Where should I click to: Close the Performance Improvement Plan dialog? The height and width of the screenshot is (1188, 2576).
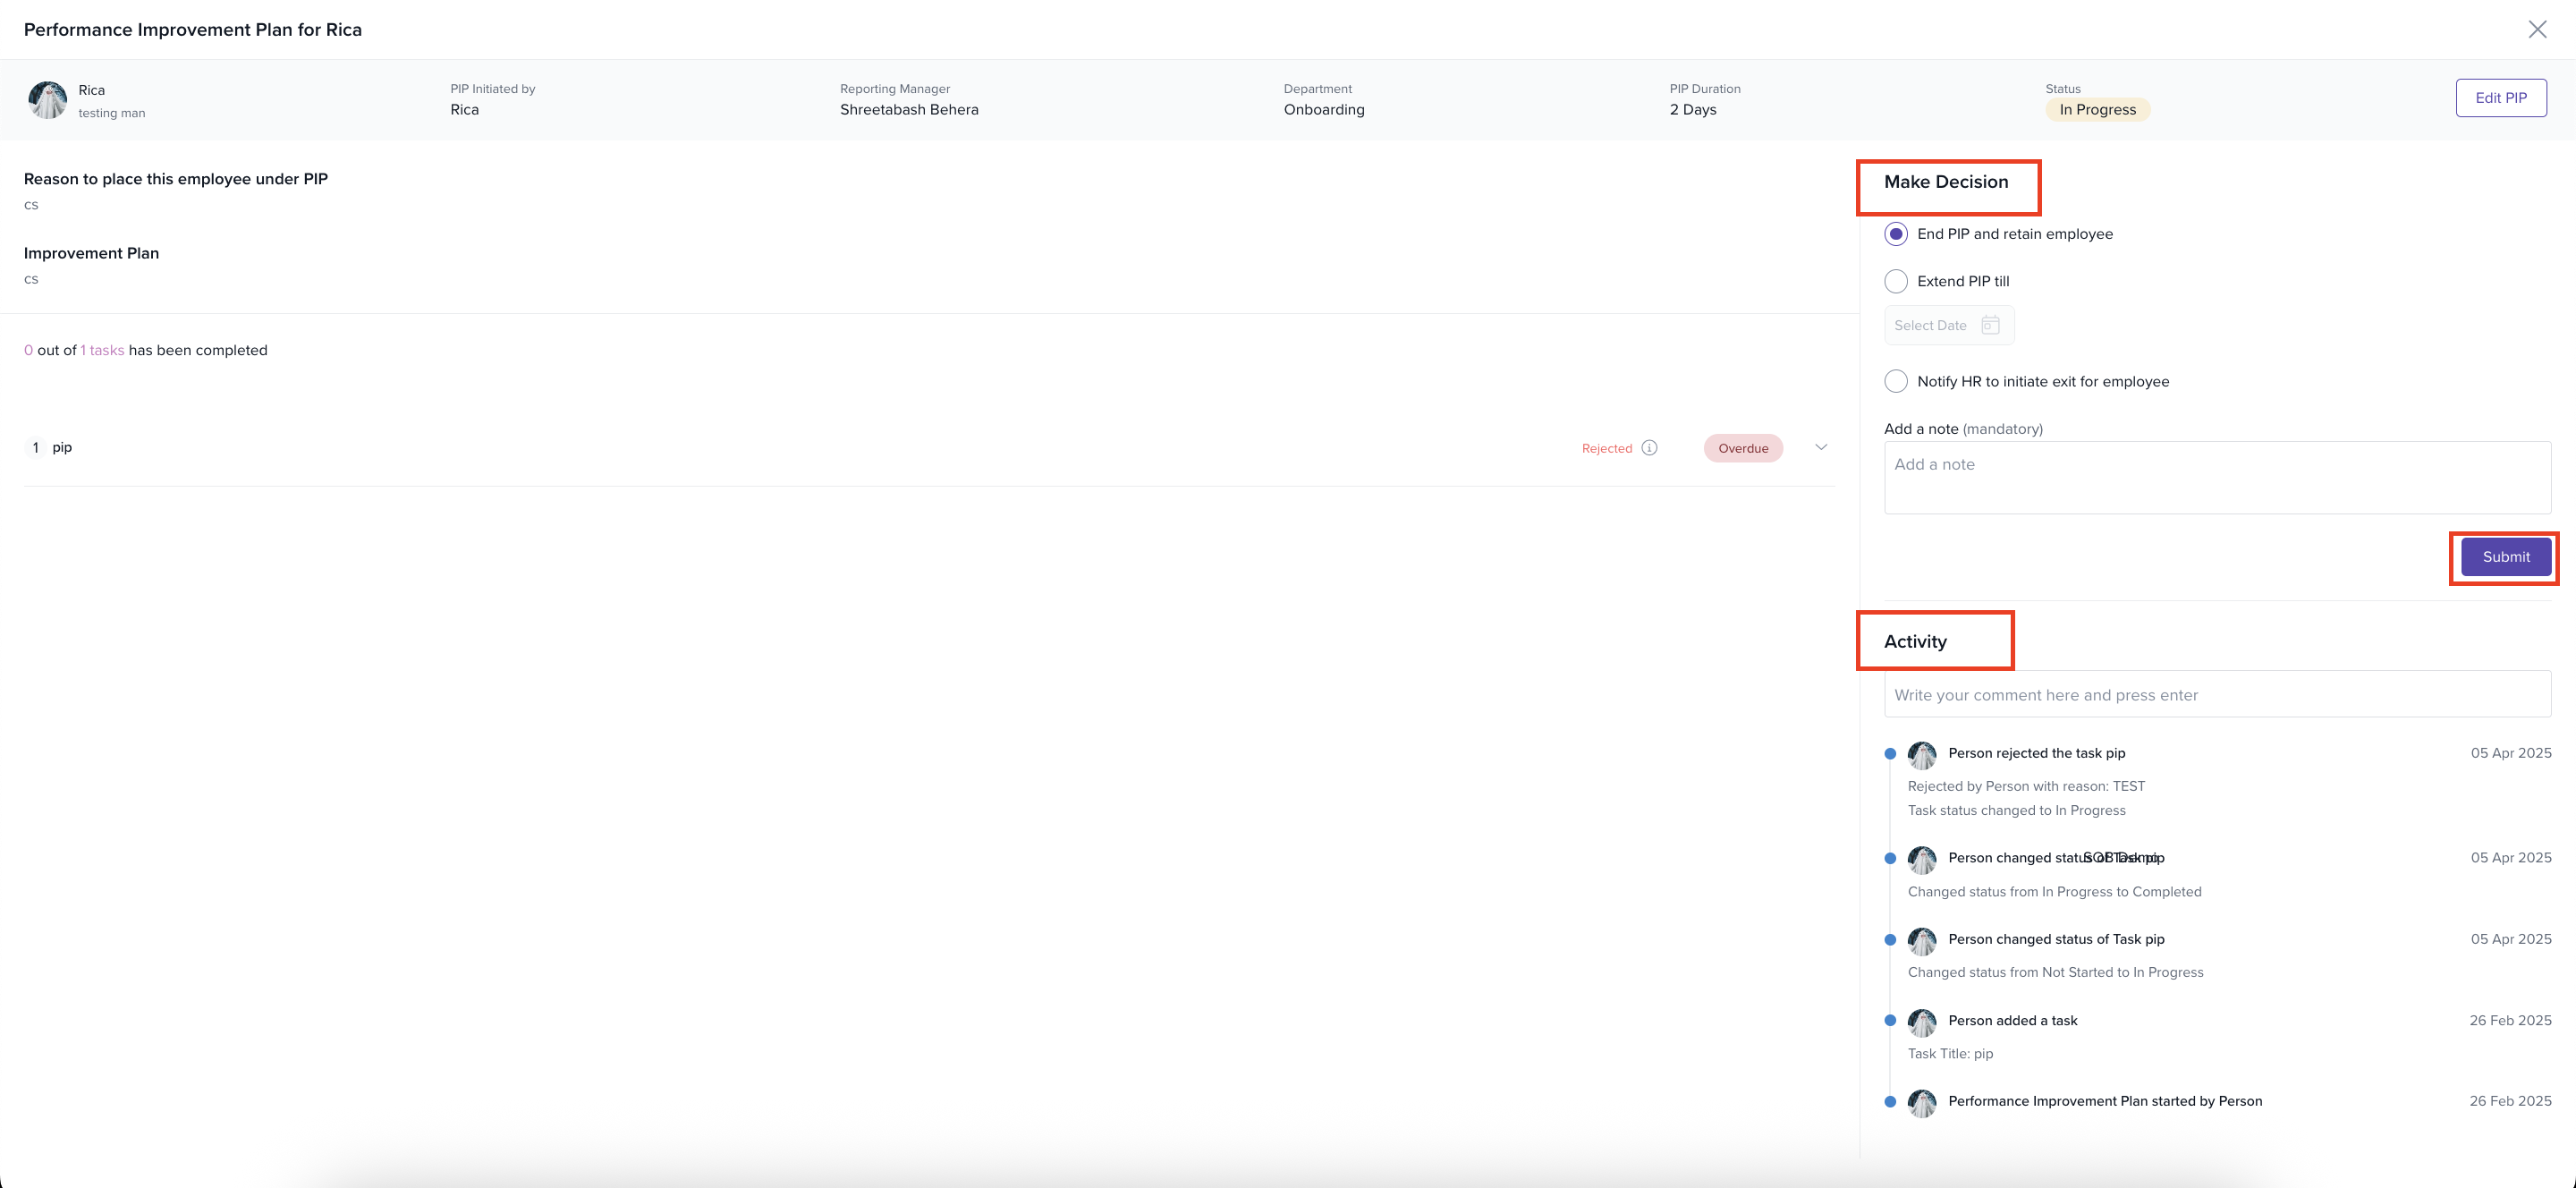click(x=2539, y=28)
